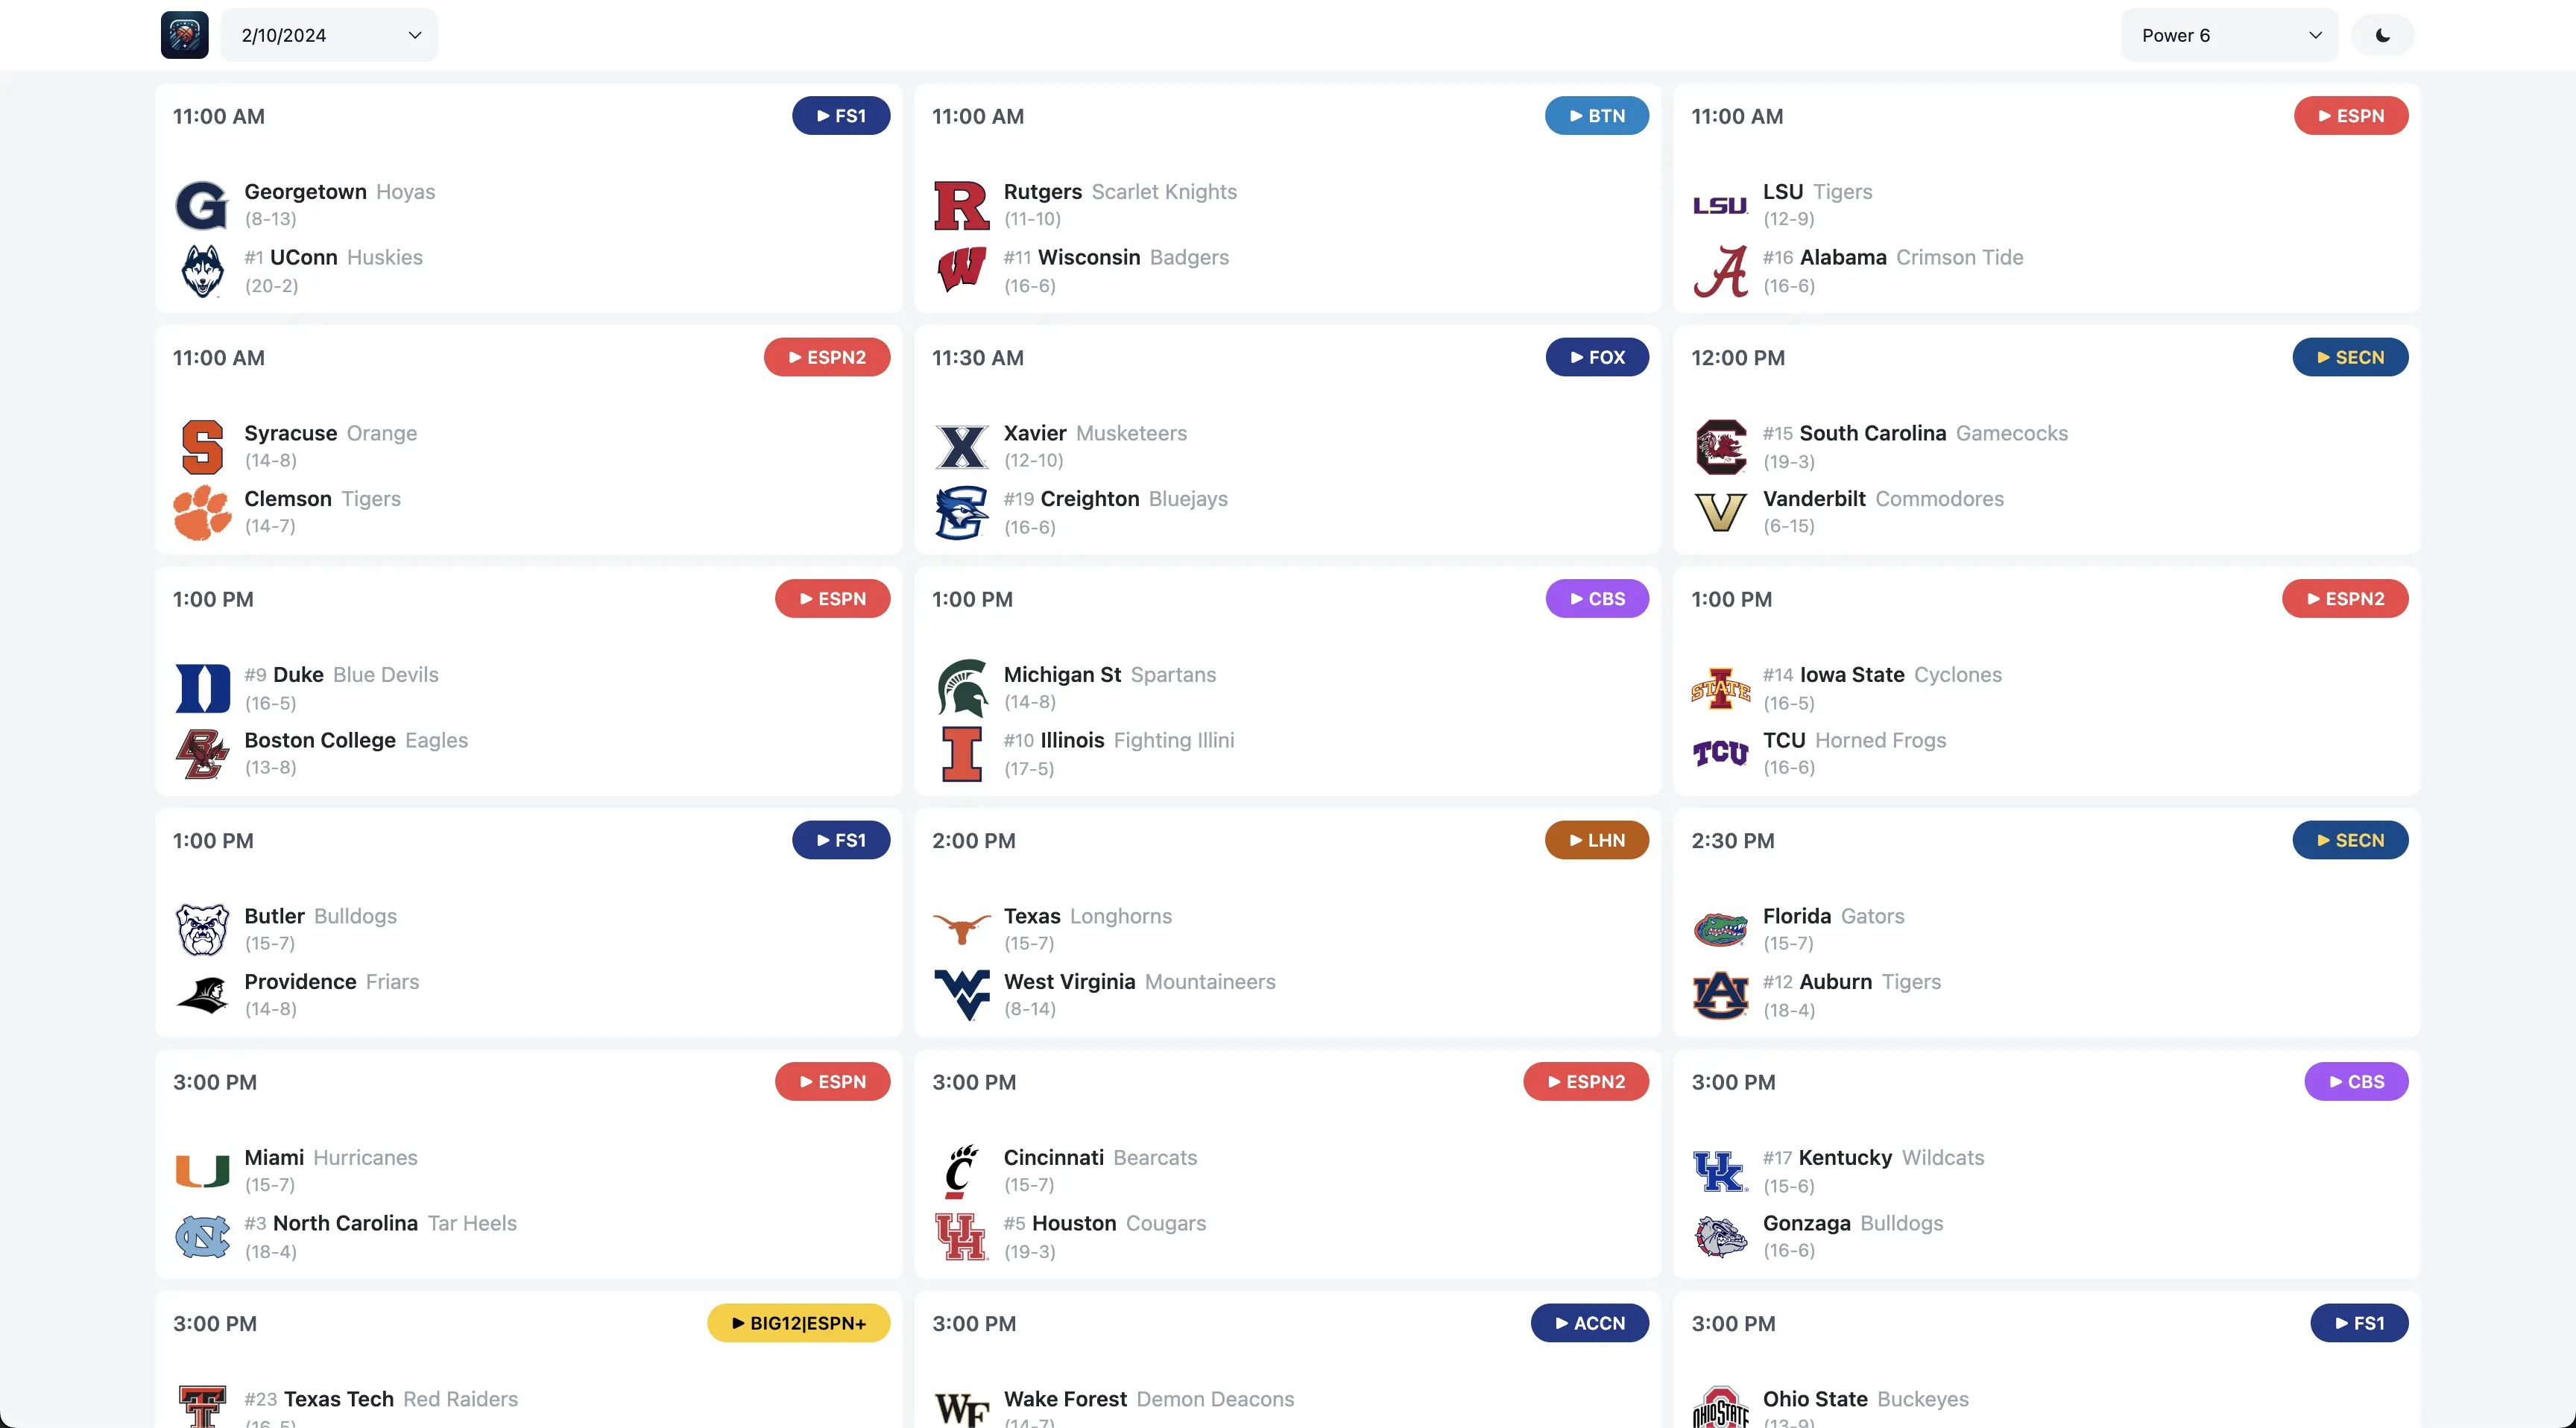Open the Power 6 filter dropdown
Viewport: 2576px width, 1428px height.
(2229, 34)
